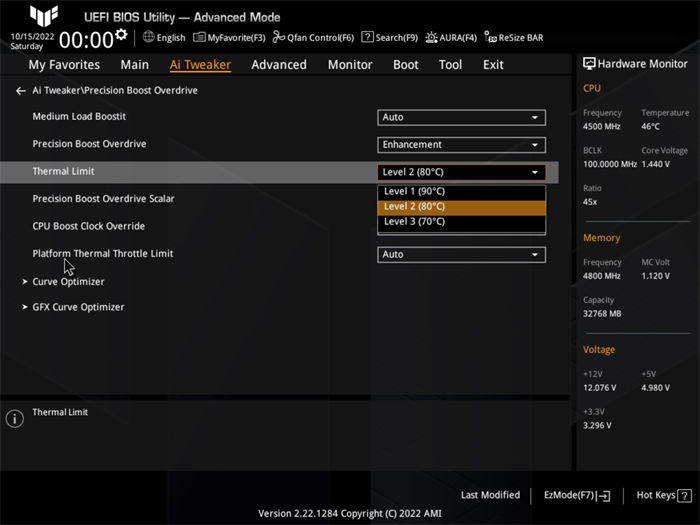Click the TUF logo emblem
Viewport: 700px width, 525px height.
point(44,16)
